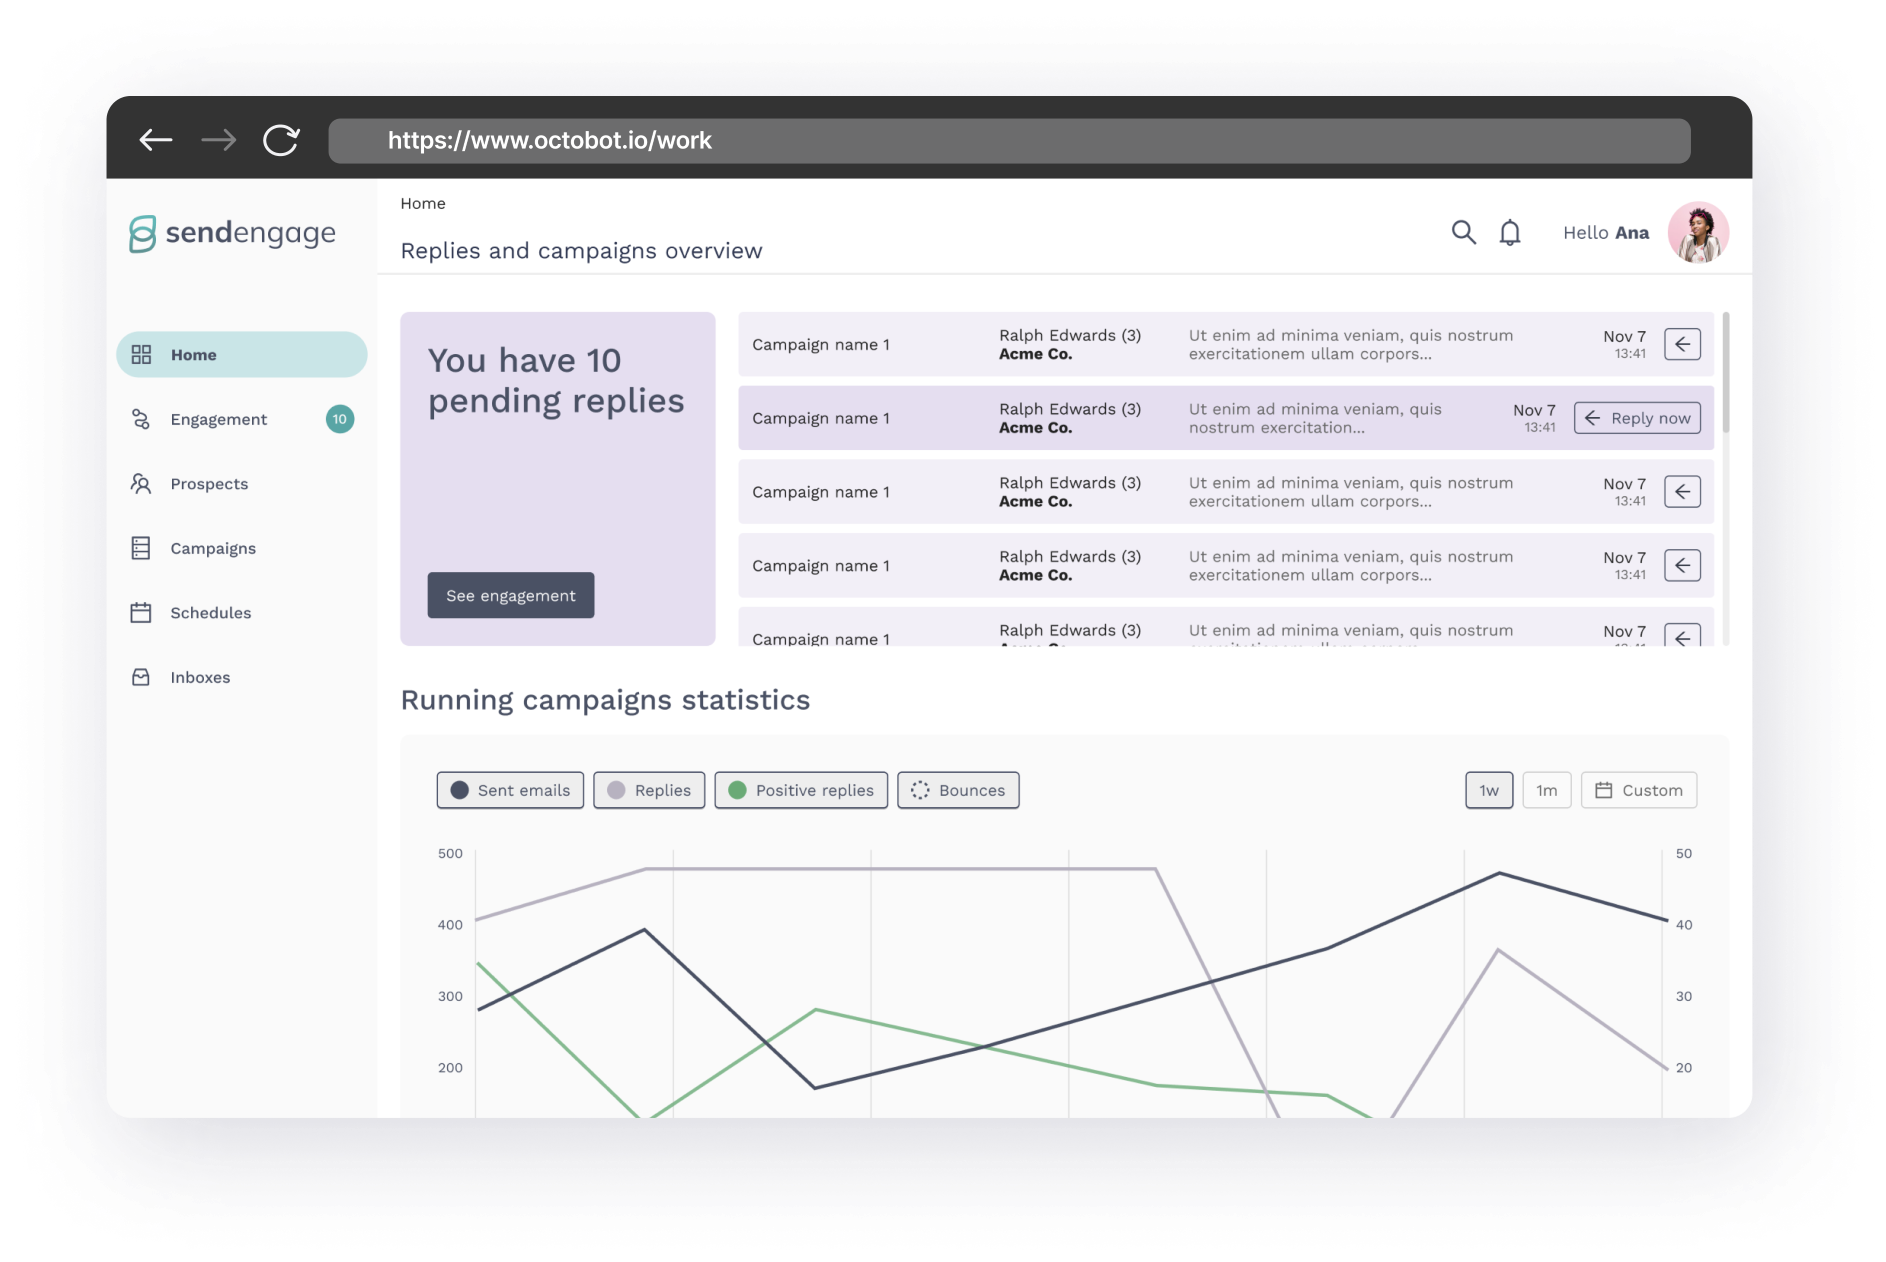1886x1262 pixels.
Task: Reload the page with refresh icon
Action: tap(281, 140)
